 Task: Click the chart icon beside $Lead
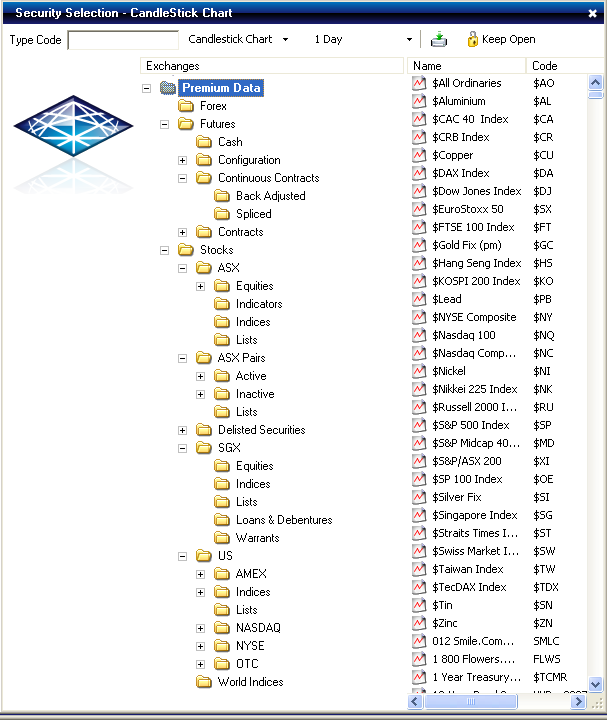pyautogui.click(x=419, y=299)
